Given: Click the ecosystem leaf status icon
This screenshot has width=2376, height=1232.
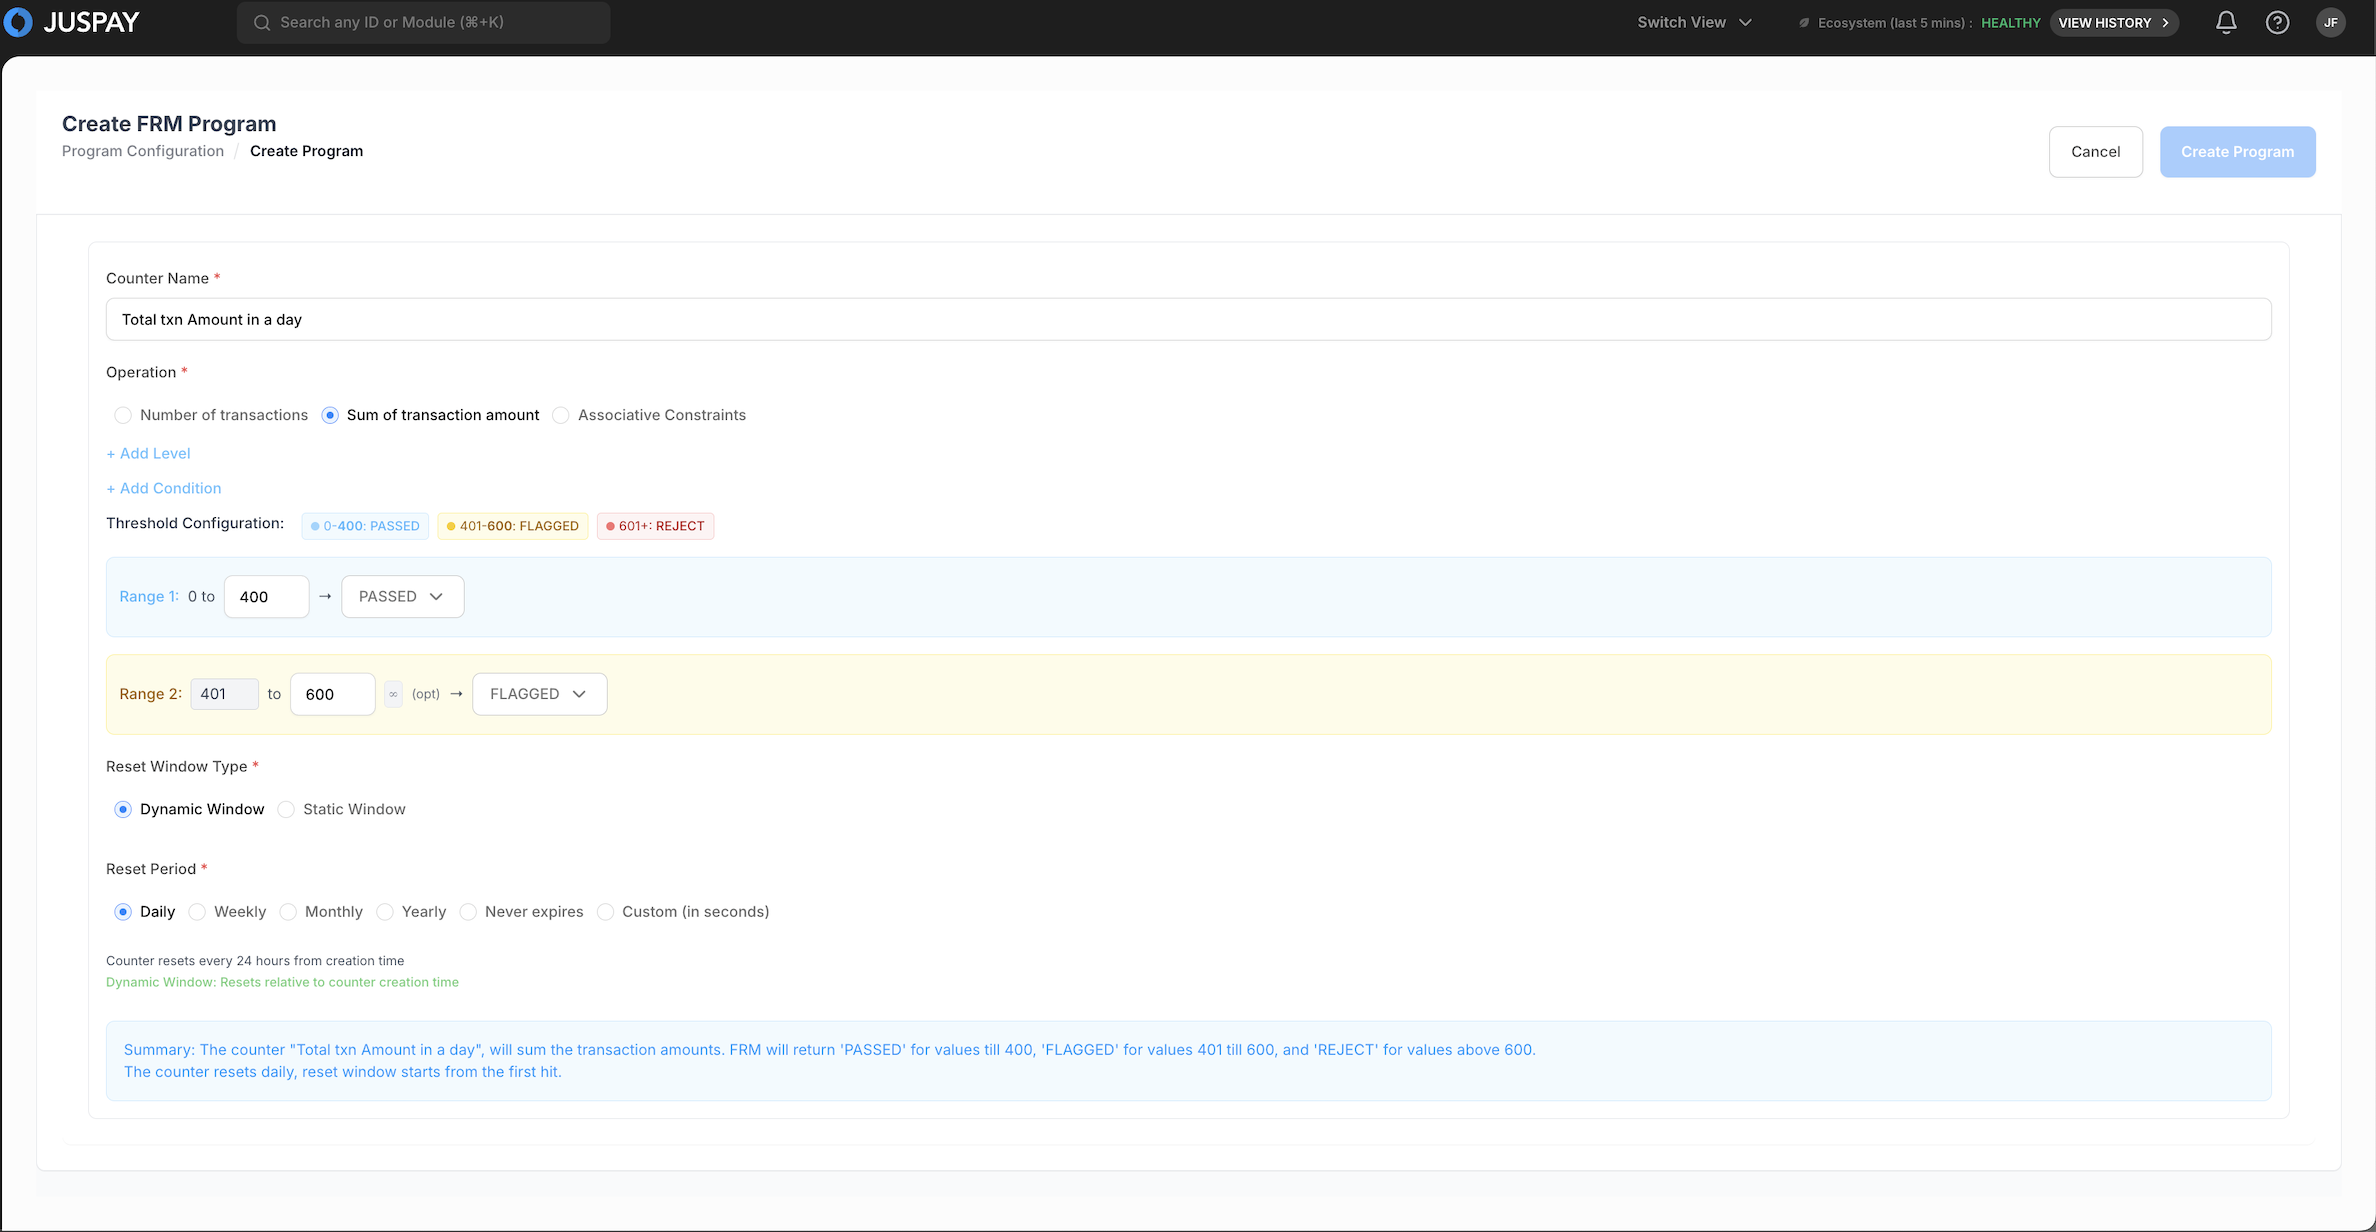Looking at the screenshot, I should [x=1804, y=23].
